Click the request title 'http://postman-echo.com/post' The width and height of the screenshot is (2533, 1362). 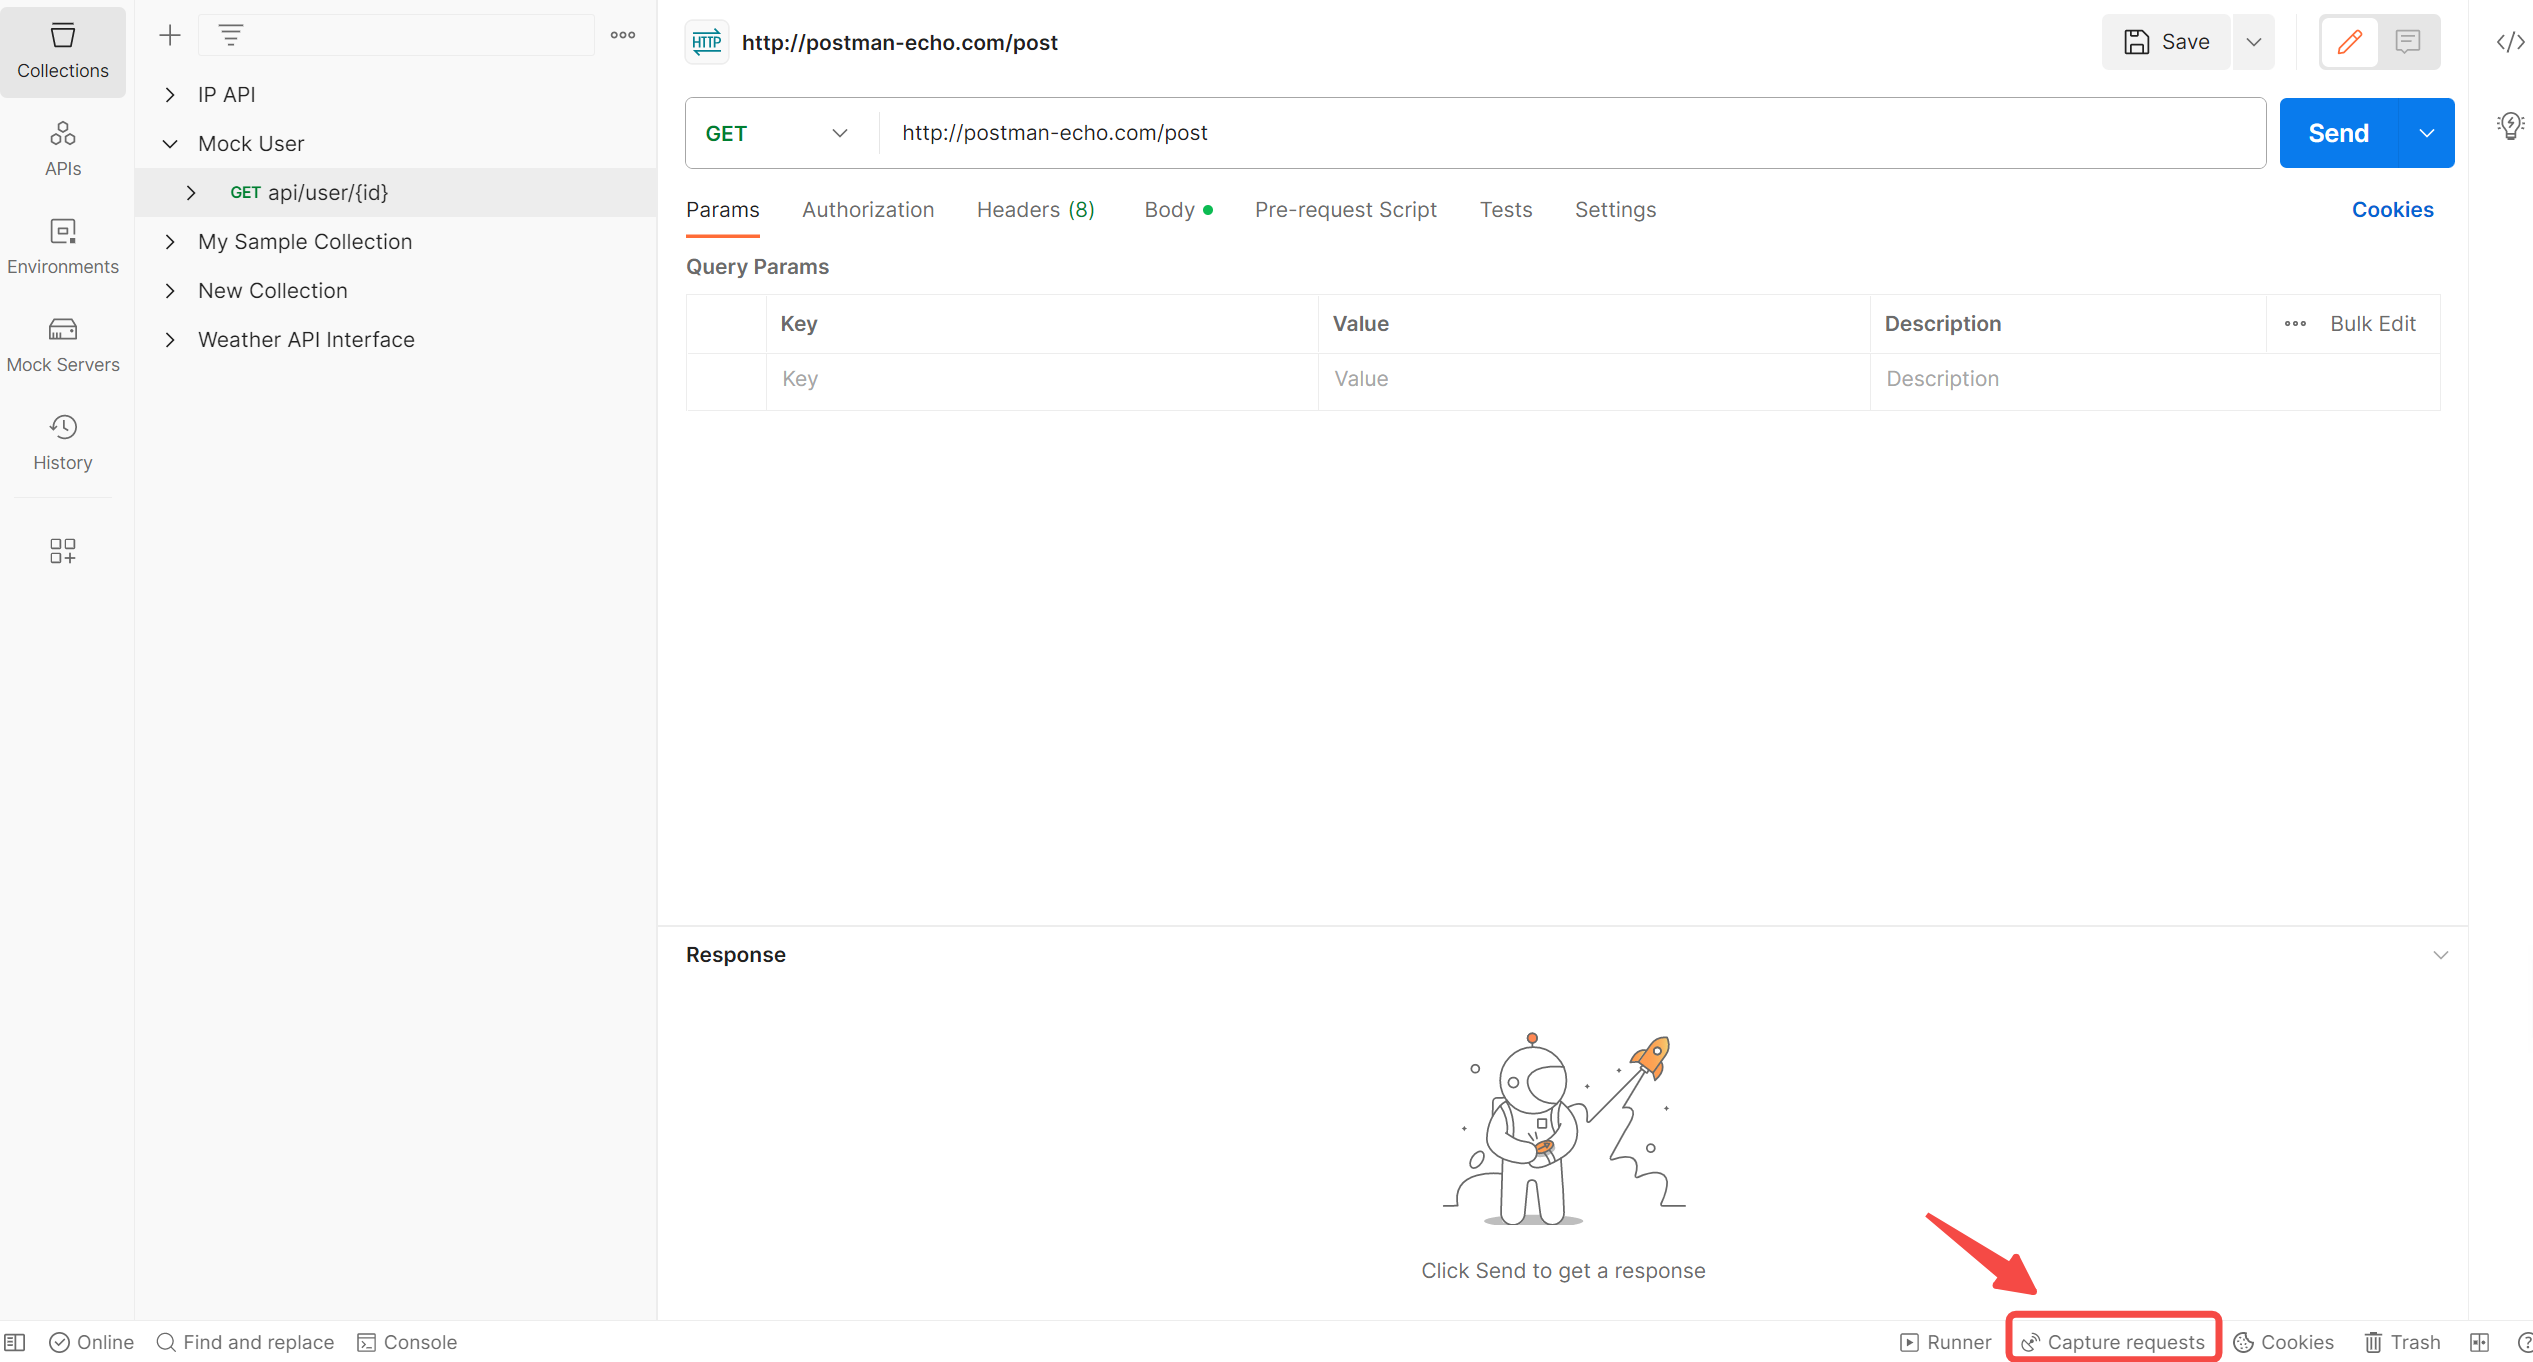(x=899, y=42)
